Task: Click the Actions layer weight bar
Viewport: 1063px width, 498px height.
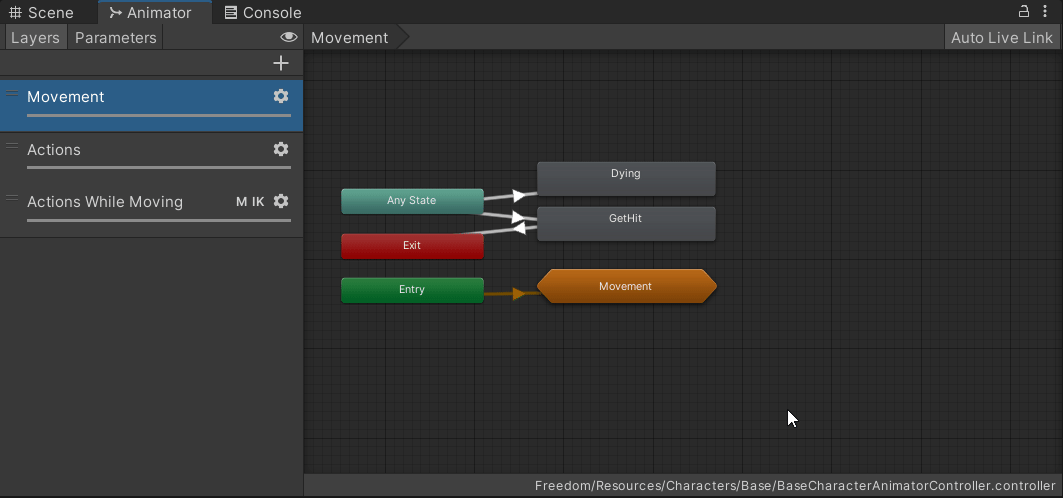Action: click(x=159, y=167)
